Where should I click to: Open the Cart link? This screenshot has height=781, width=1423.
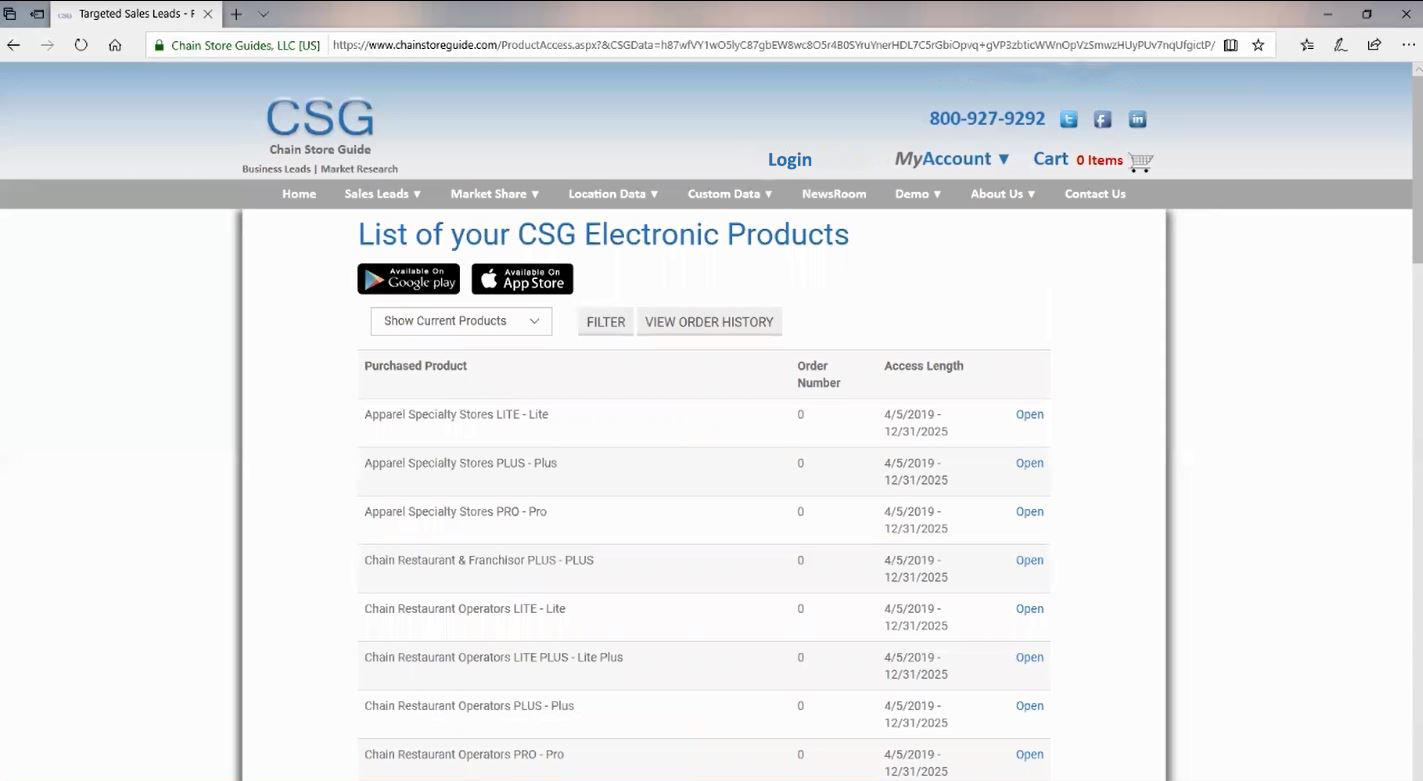click(1050, 159)
